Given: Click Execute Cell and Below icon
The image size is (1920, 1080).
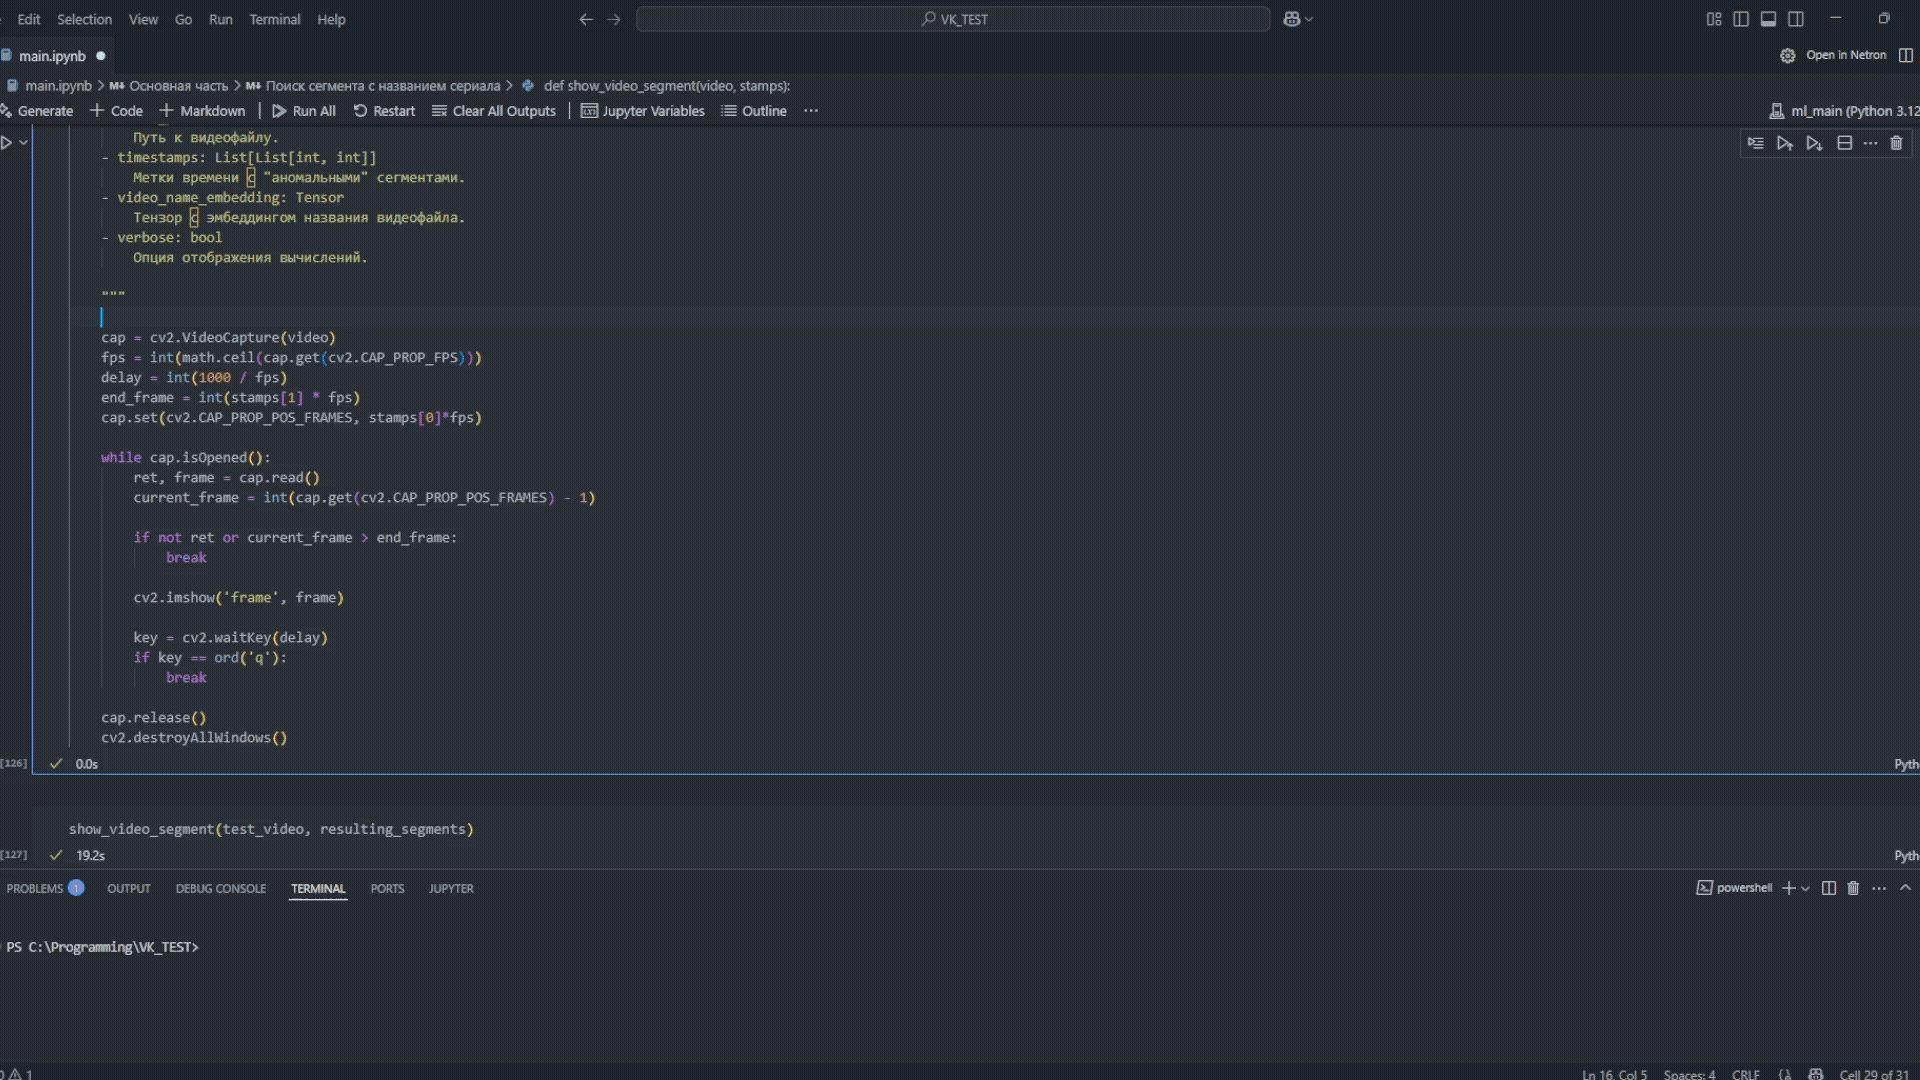Looking at the screenshot, I should click(x=1814, y=143).
